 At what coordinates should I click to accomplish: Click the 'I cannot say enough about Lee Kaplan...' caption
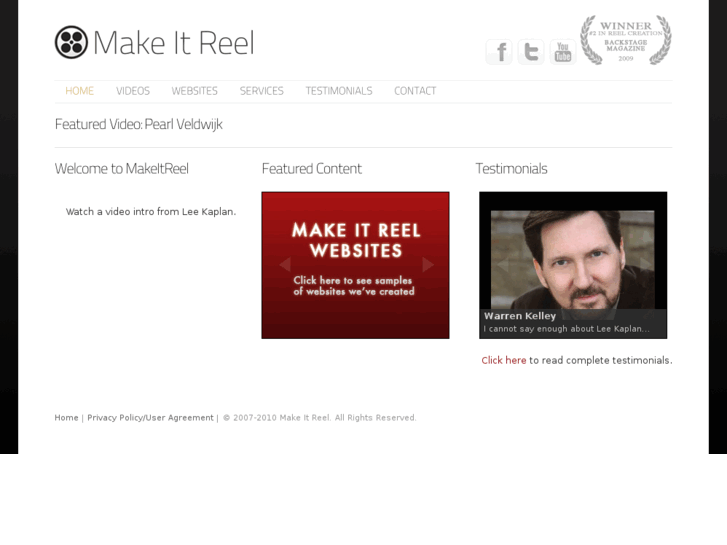pyautogui.click(x=567, y=329)
